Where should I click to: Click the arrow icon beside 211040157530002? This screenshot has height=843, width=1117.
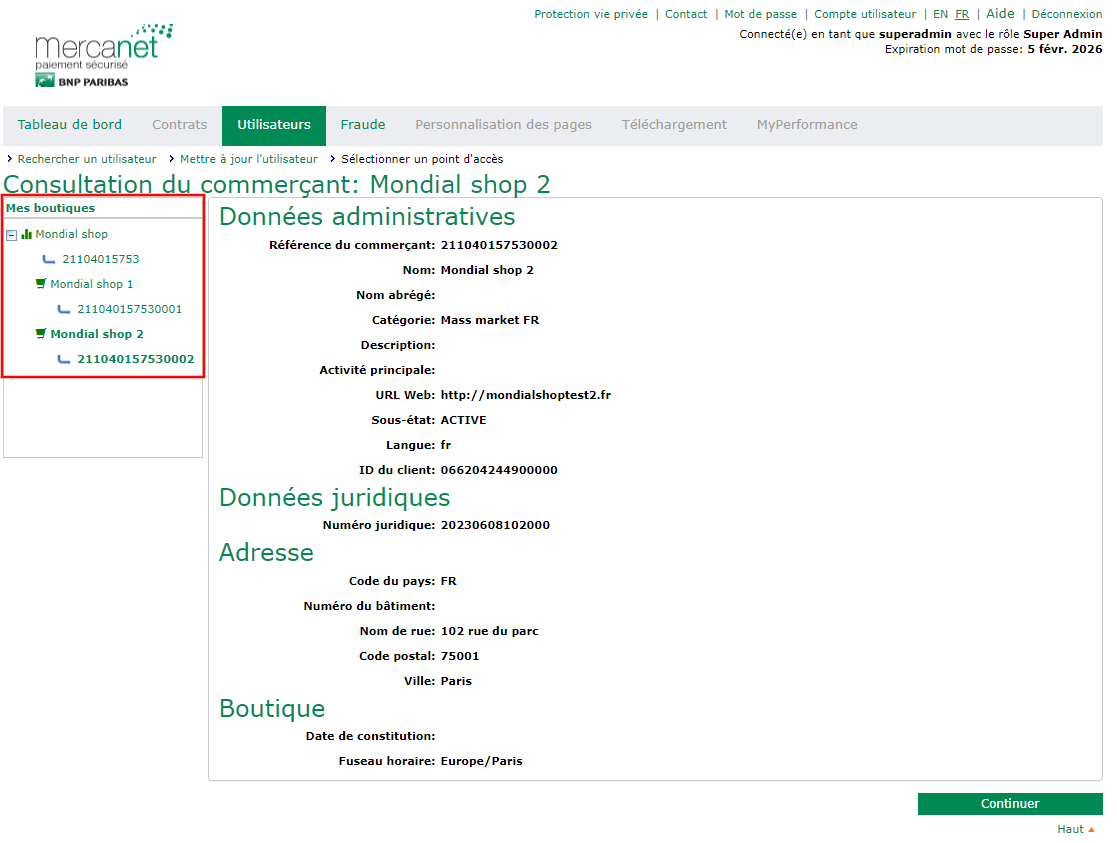[x=64, y=359]
